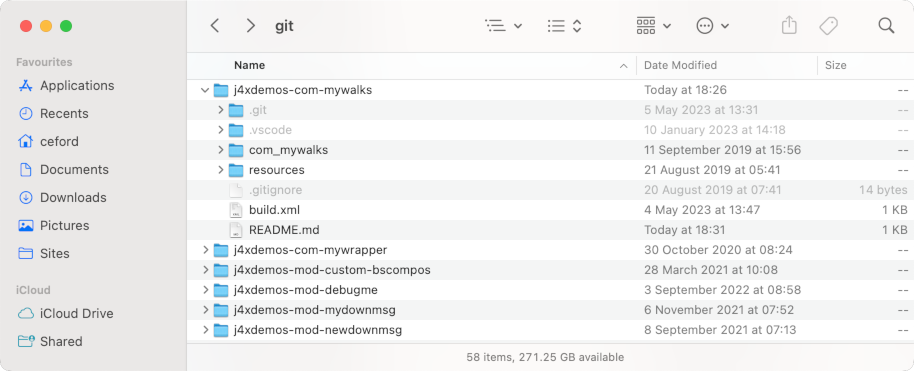The image size is (914, 371).
Task: Select the .git folder icon
Action: [x=235, y=110]
